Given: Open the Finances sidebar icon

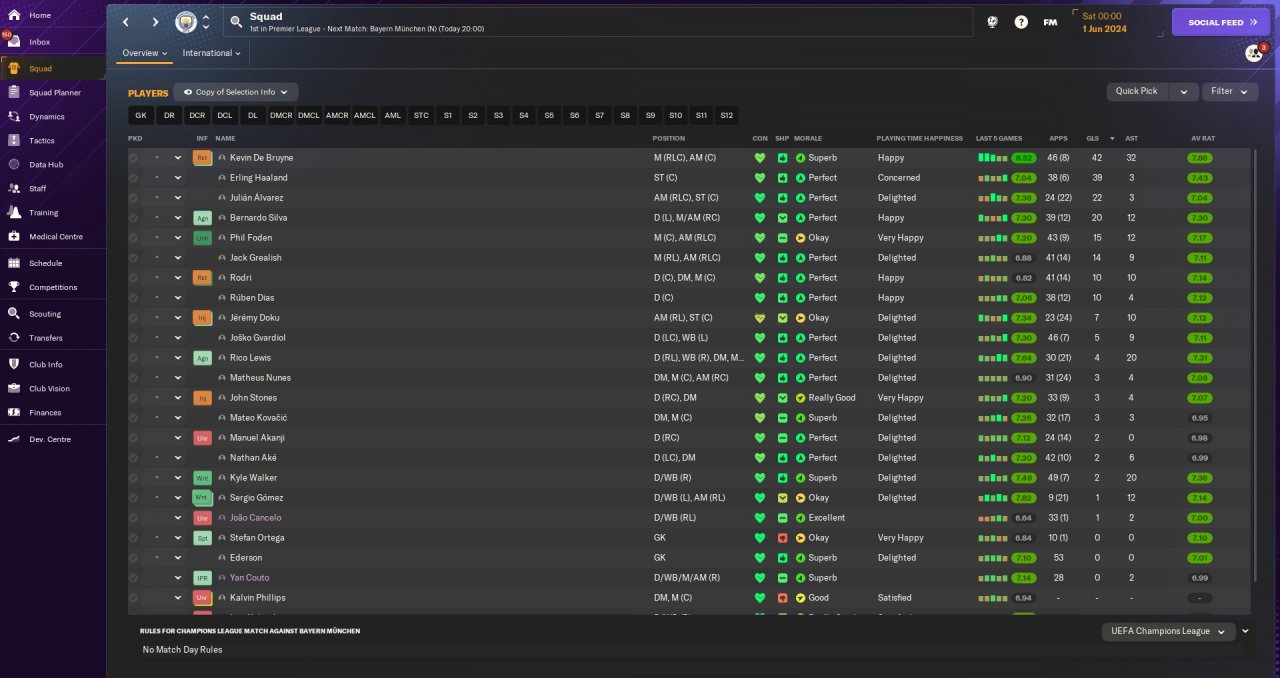Looking at the screenshot, I should click(14, 412).
